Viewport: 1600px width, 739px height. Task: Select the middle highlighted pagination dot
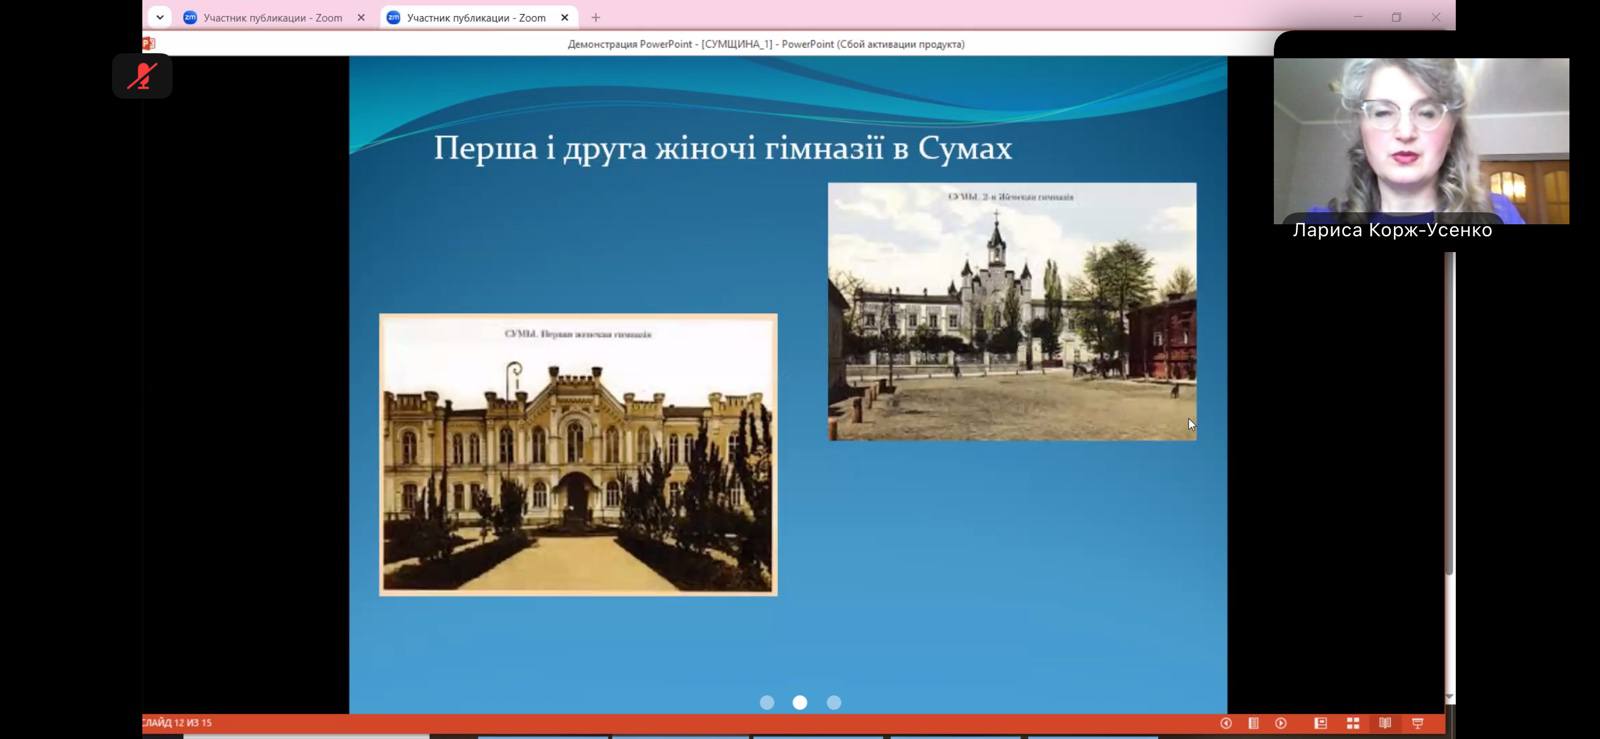[x=800, y=703]
